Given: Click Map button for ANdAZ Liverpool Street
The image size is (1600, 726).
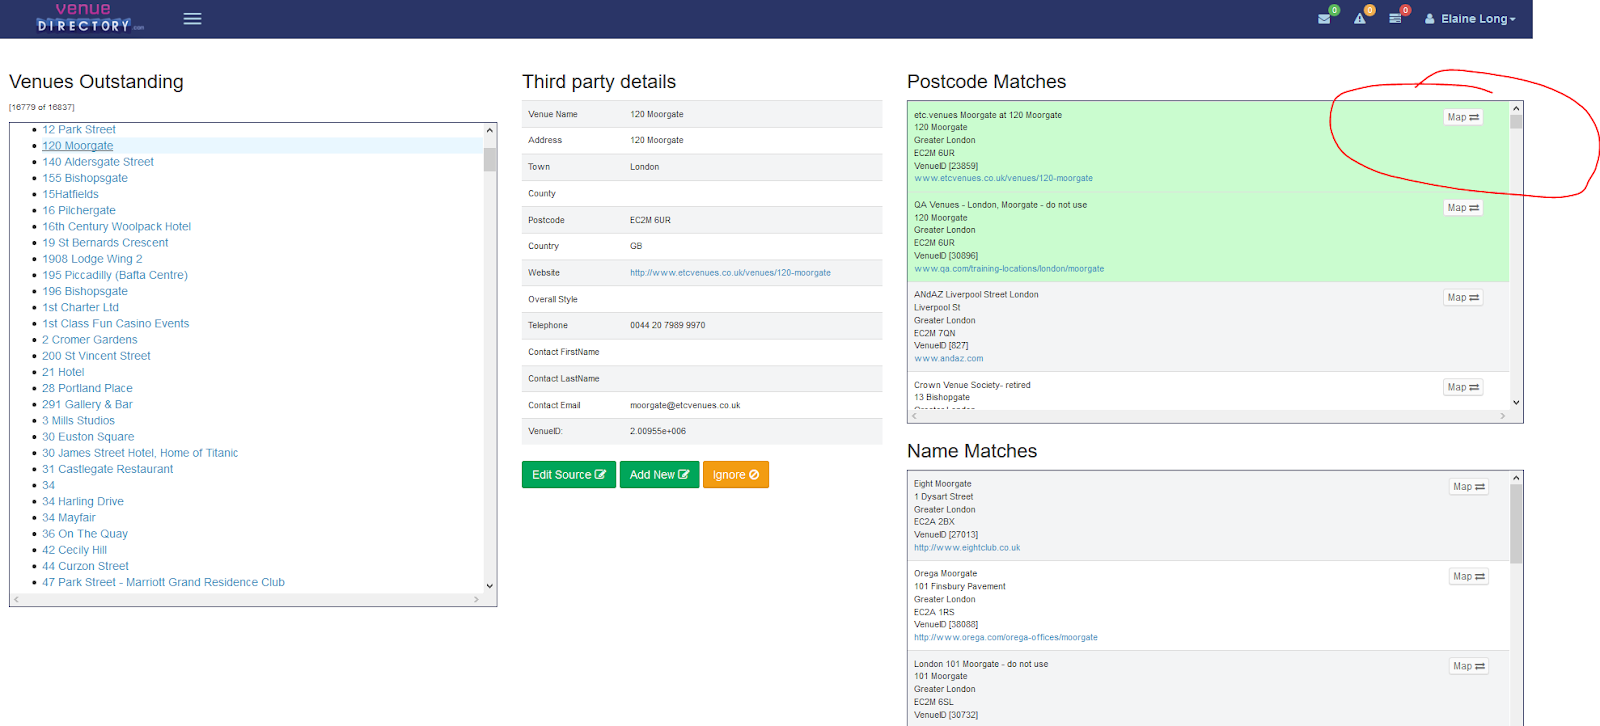Looking at the screenshot, I should (x=1463, y=298).
